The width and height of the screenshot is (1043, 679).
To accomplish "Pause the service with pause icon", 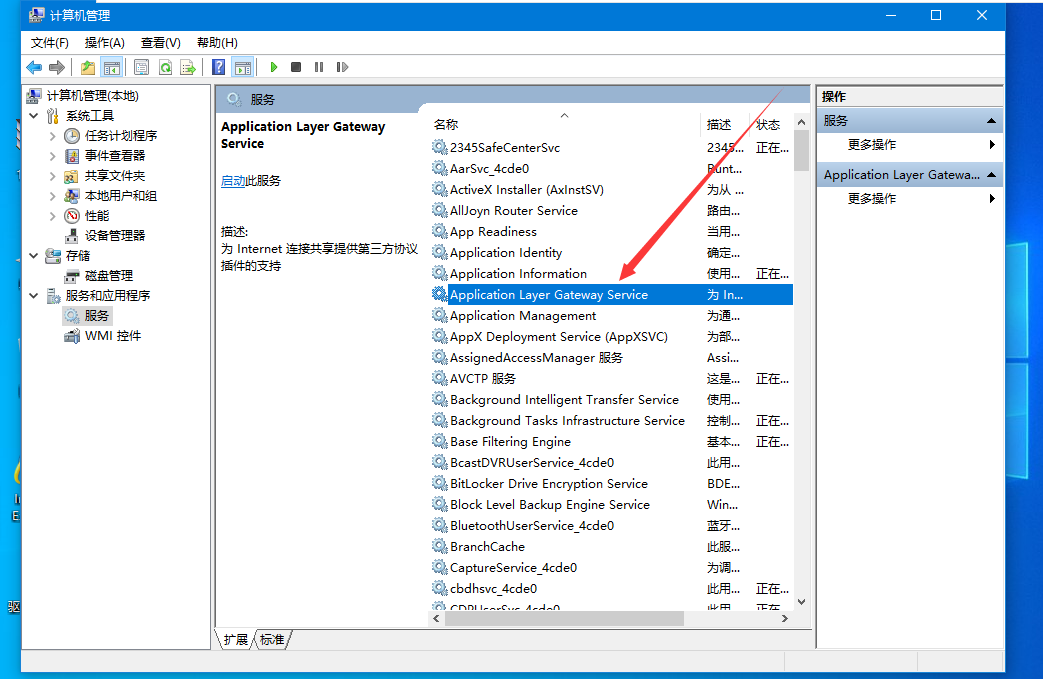I will click(x=319, y=67).
